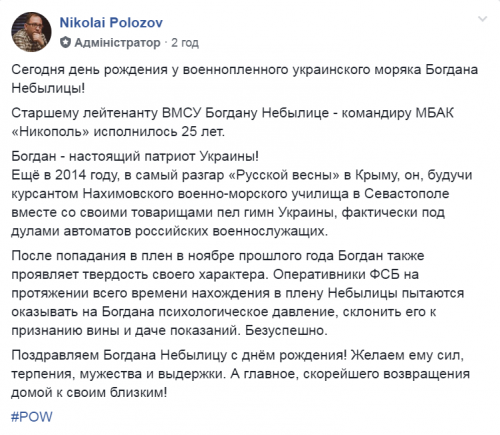
Task: Click the paragraph starting Ещё в 2014 году
Action: click(242, 203)
